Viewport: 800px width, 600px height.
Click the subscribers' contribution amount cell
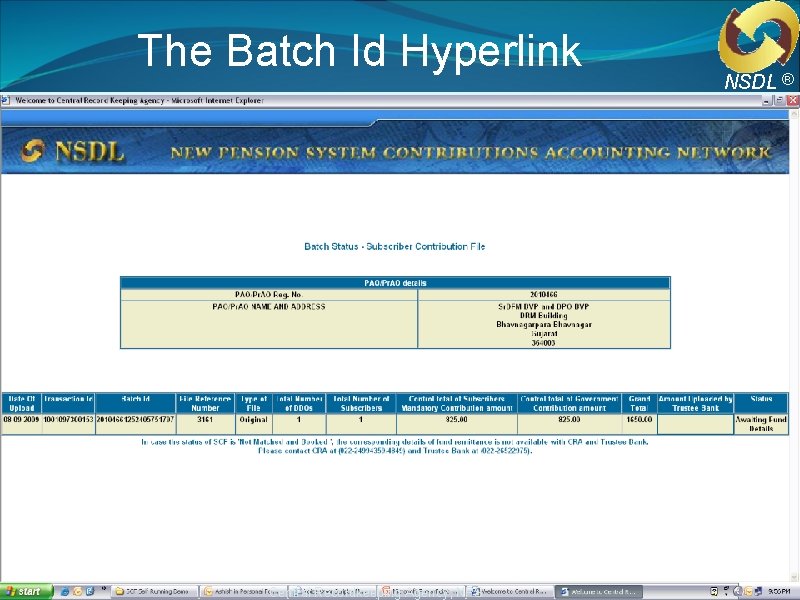[x=457, y=424]
